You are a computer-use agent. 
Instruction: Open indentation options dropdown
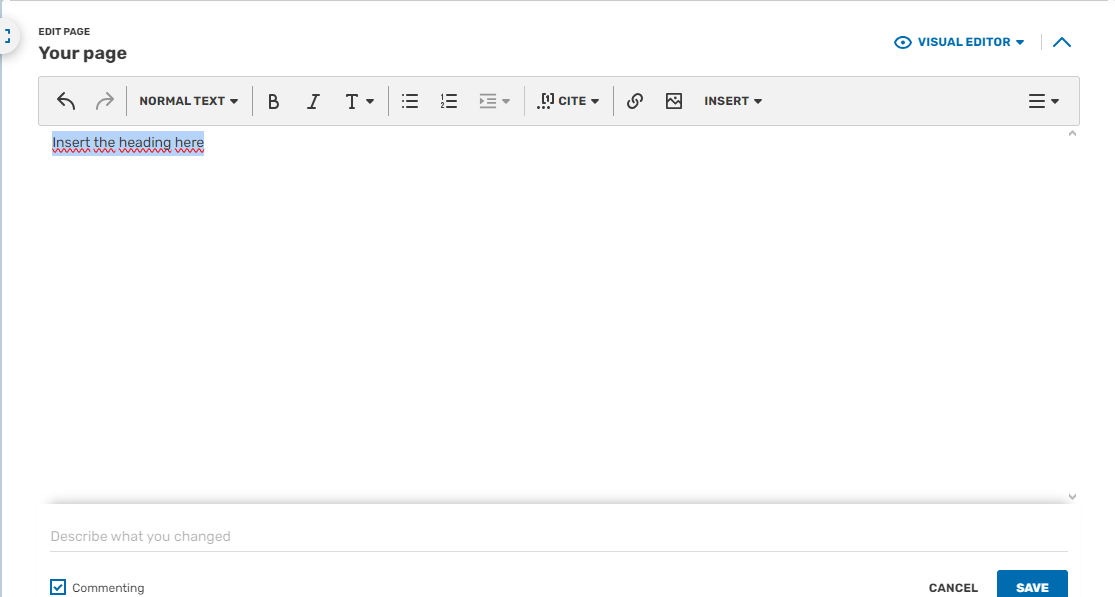(495, 101)
